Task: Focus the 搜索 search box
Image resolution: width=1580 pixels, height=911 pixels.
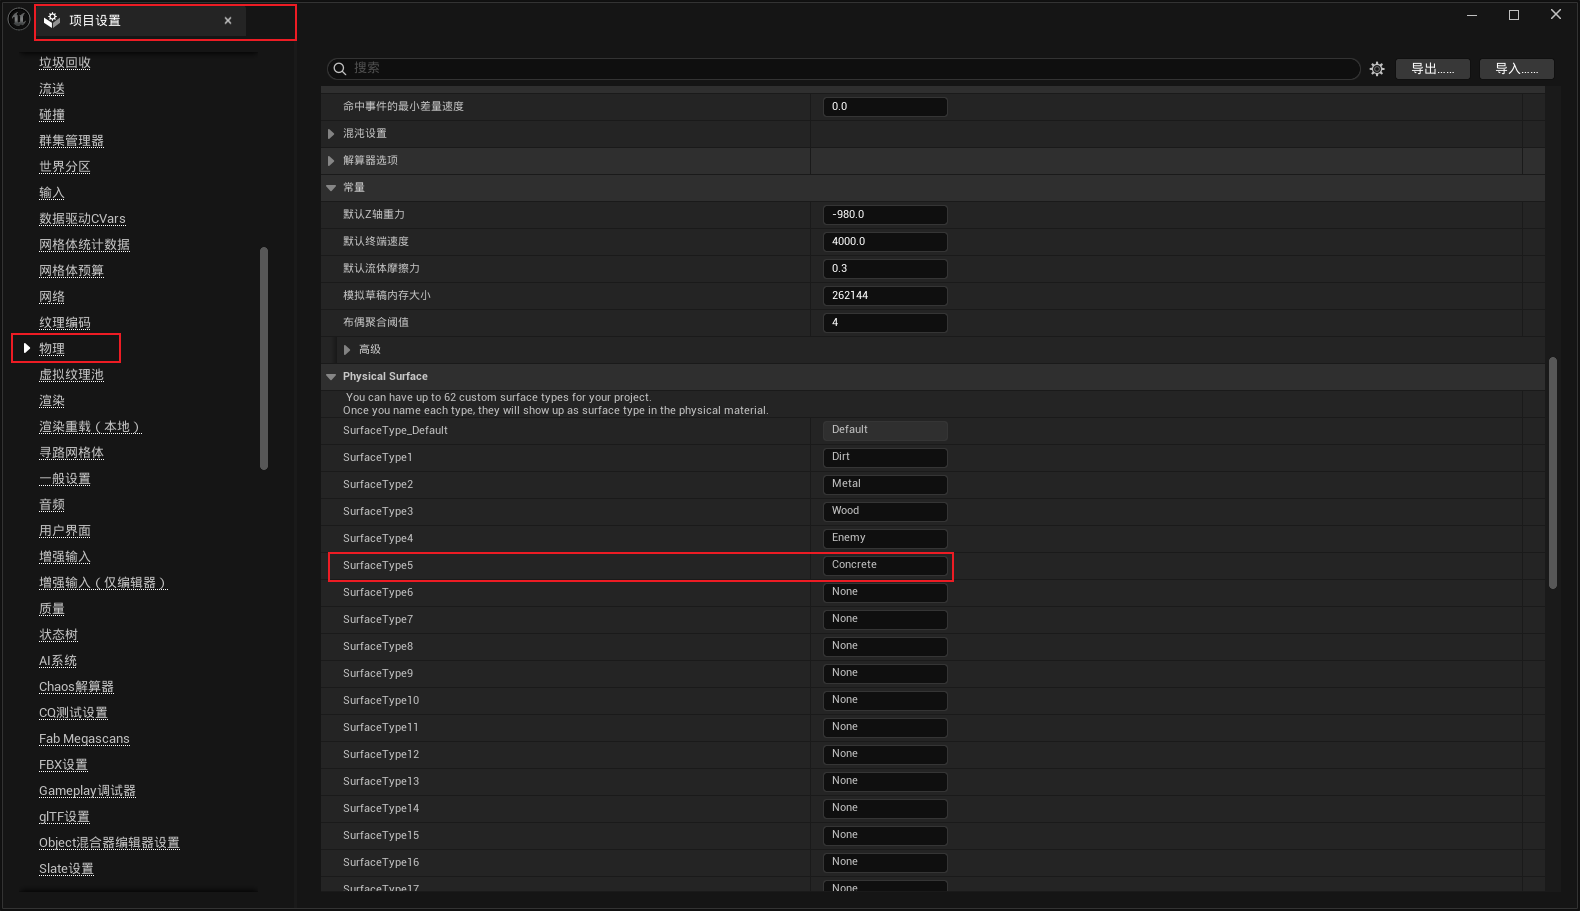Action: click(x=843, y=68)
